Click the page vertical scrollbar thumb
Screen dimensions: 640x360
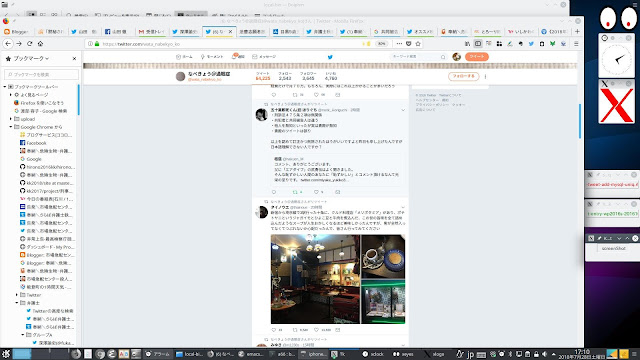pos(580,121)
